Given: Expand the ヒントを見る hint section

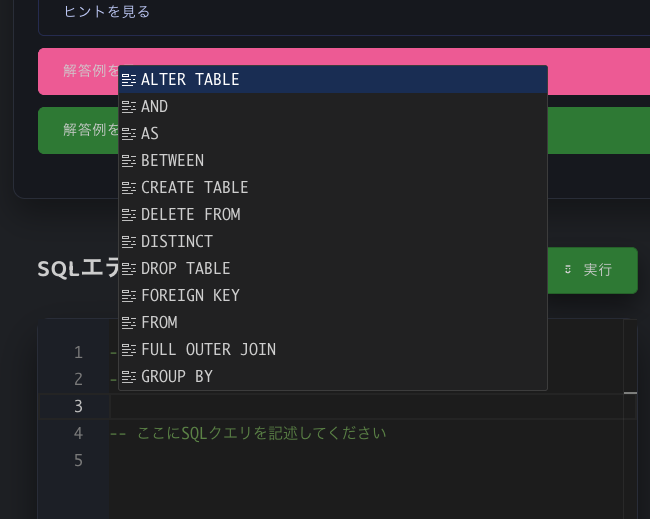Looking at the screenshot, I should 106,12.
